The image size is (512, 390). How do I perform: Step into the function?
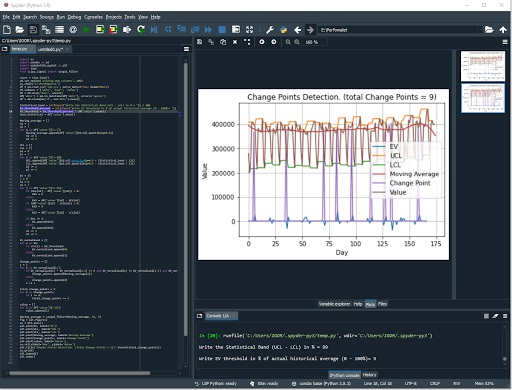(181, 29)
